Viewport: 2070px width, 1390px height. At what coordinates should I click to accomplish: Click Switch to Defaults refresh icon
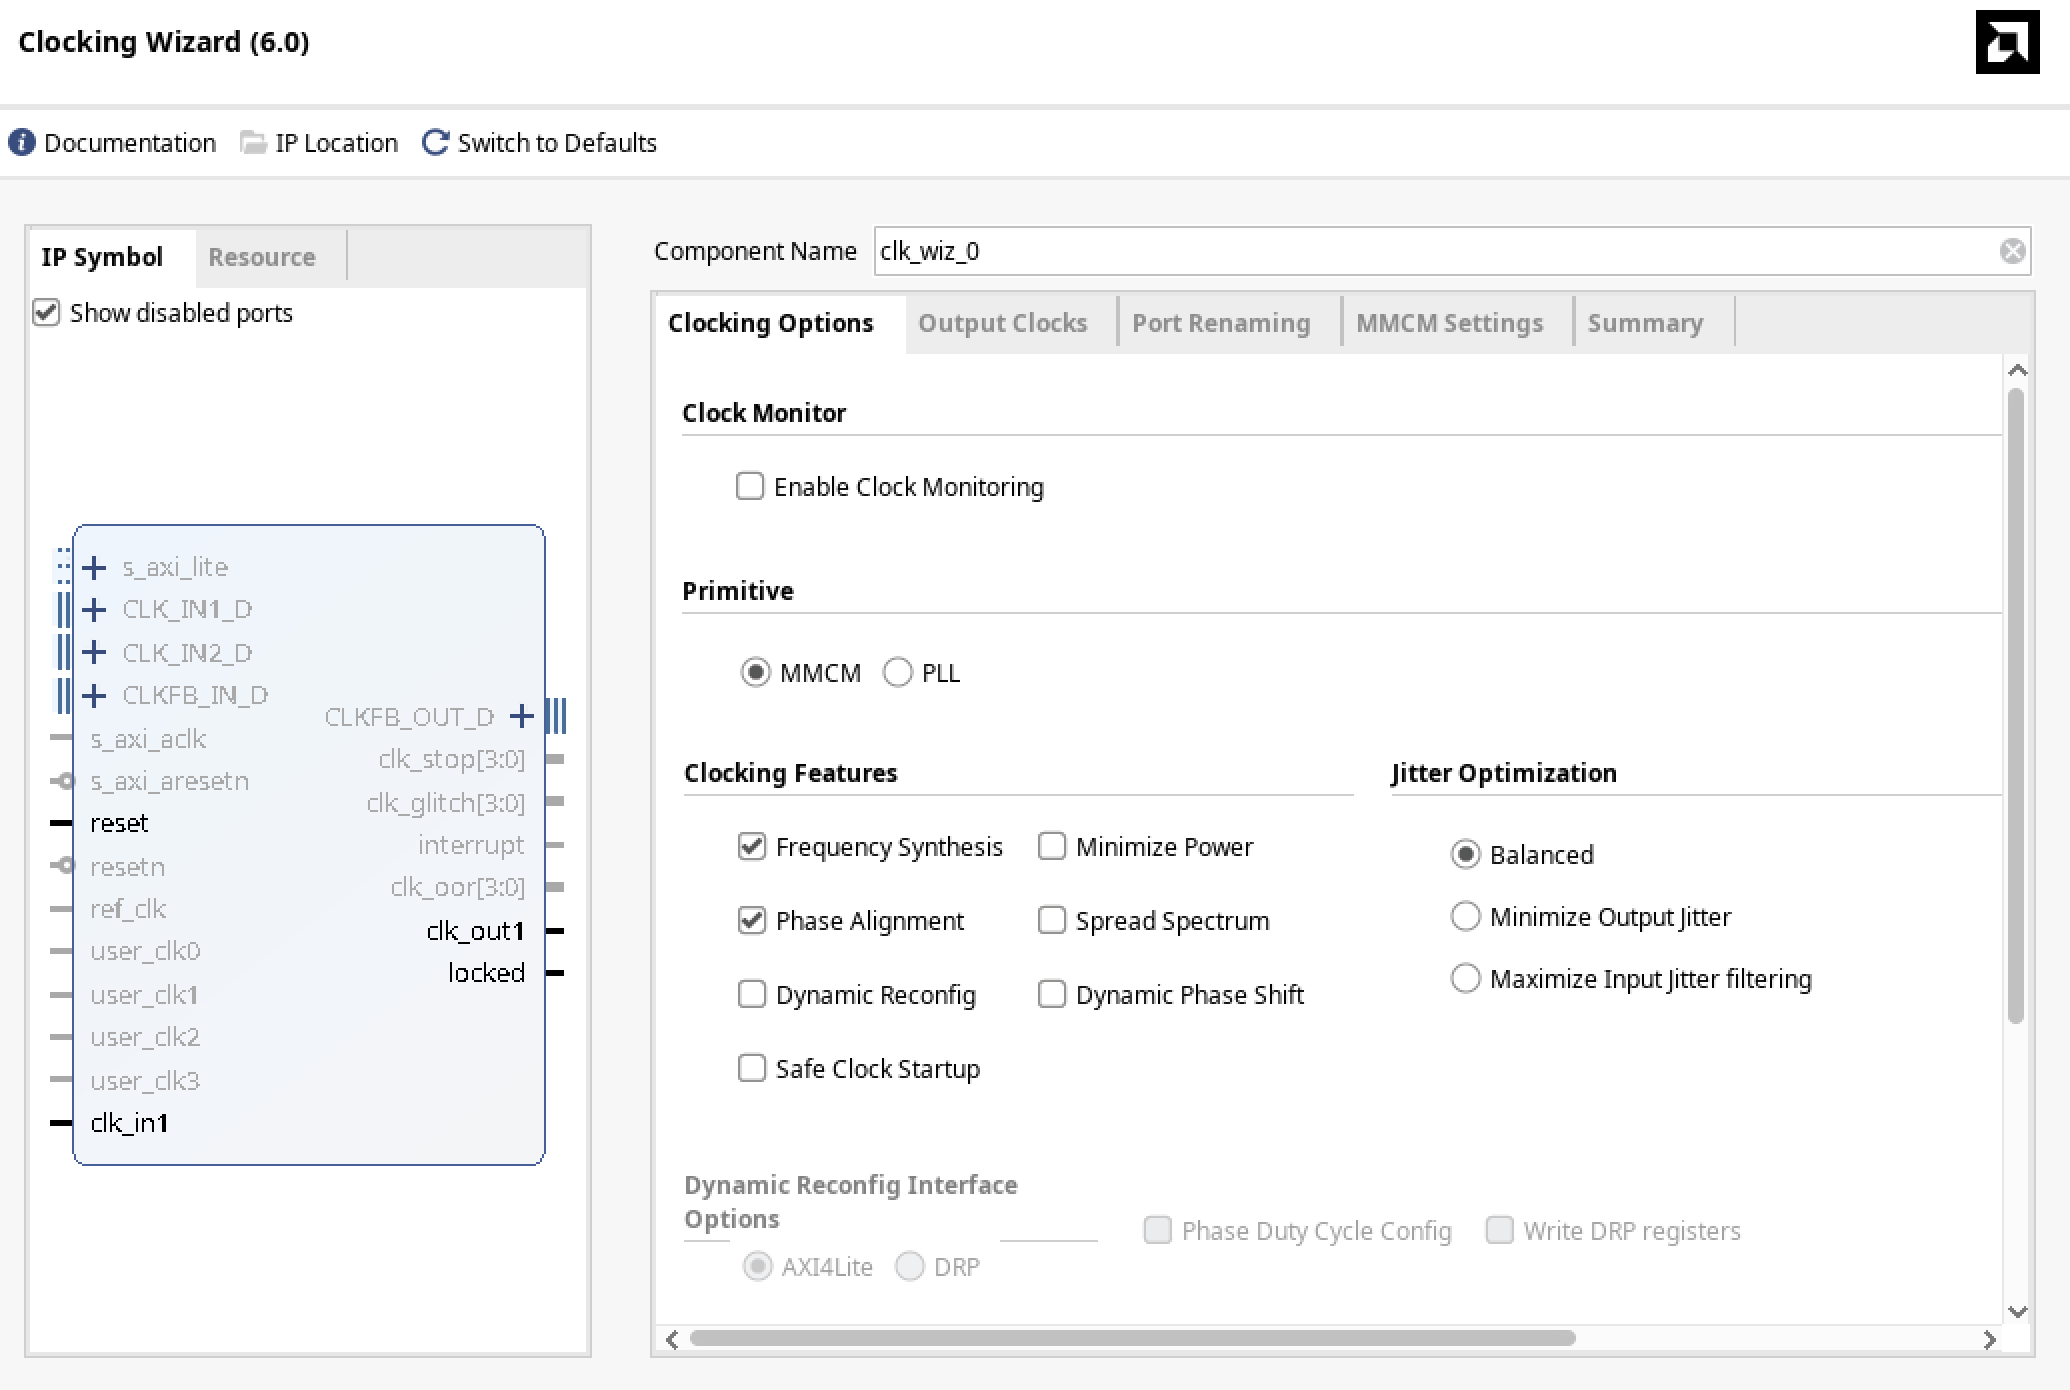pyautogui.click(x=435, y=143)
